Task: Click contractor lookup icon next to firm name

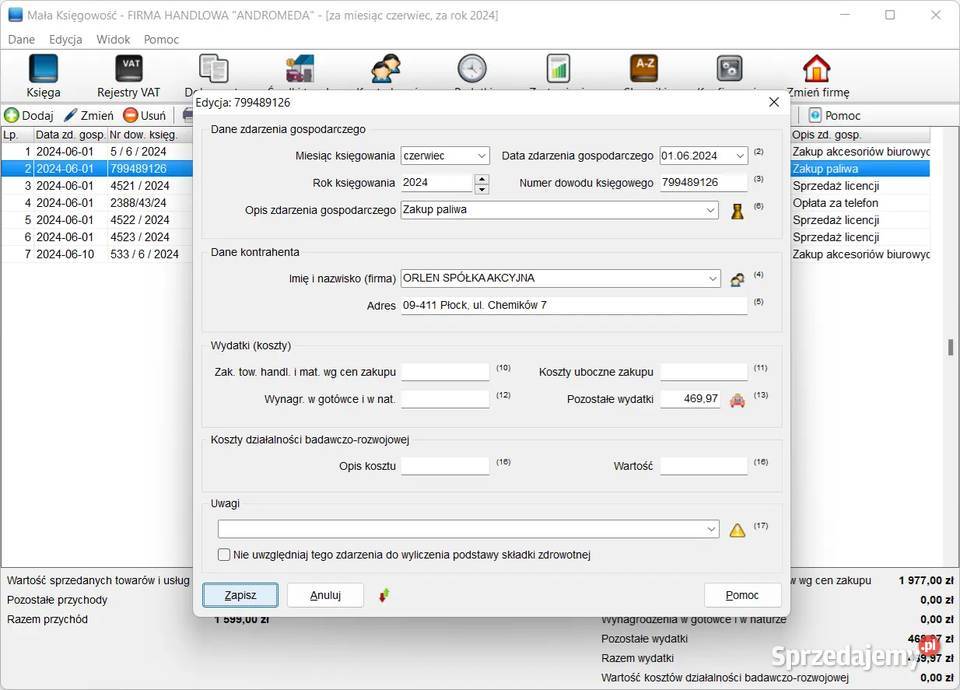Action: click(738, 279)
